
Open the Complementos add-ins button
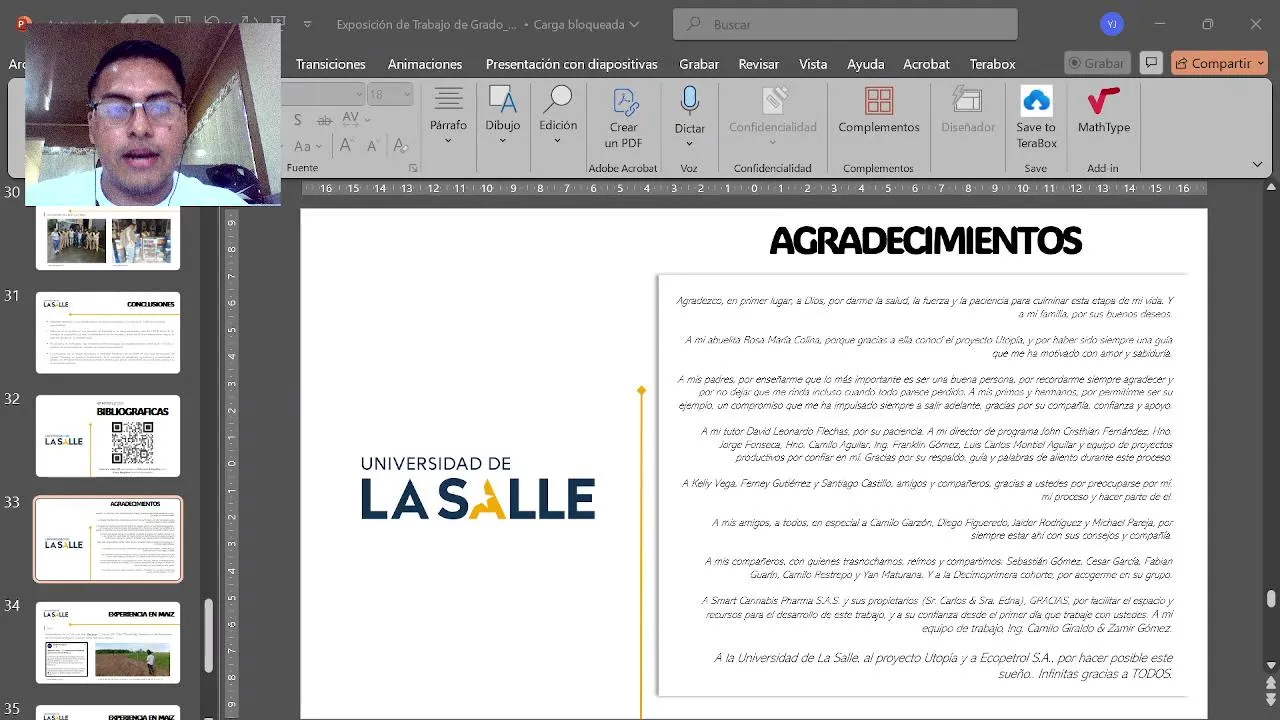tap(878, 110)
